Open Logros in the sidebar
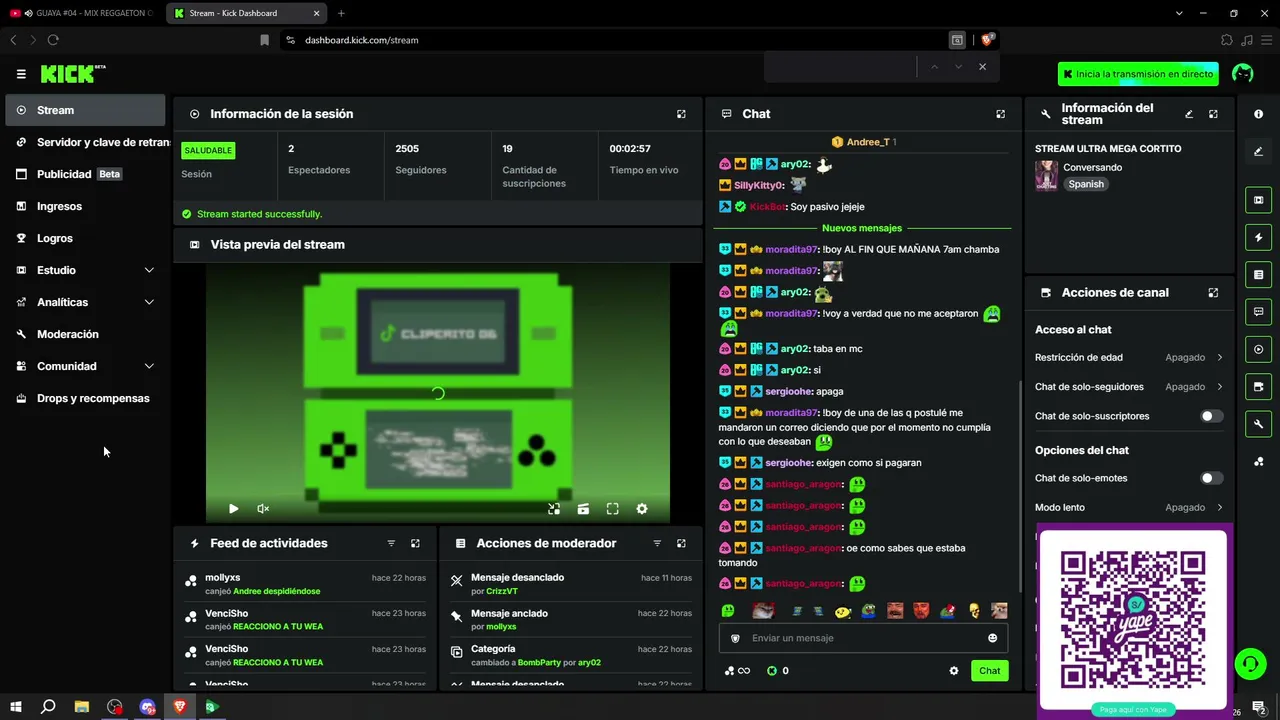Screen dimensions: 1280x720 tap(86, 238)
